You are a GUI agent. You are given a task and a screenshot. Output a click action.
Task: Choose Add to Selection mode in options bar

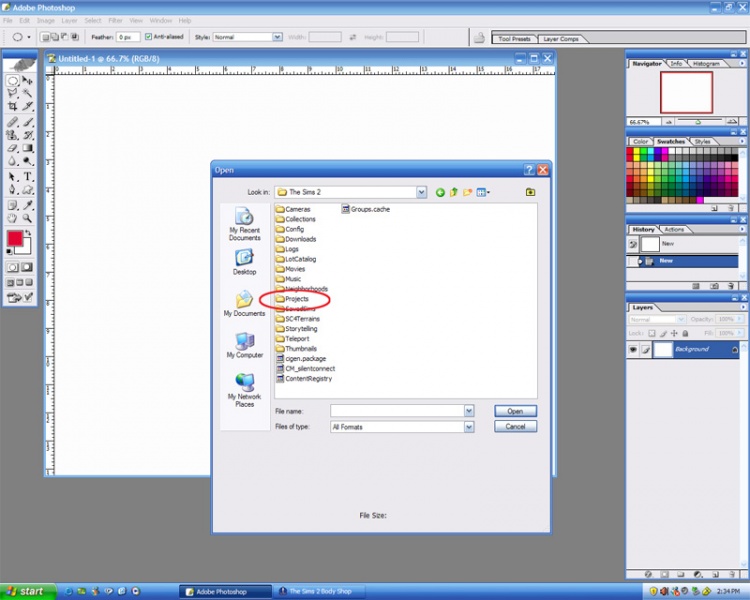click(x=55, y=37)
